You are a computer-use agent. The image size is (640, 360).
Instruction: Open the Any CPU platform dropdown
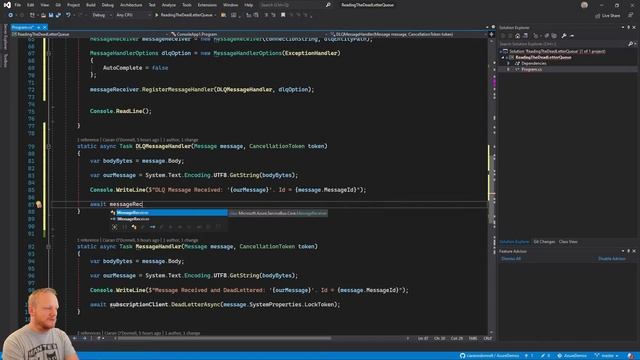click(133, 15)
